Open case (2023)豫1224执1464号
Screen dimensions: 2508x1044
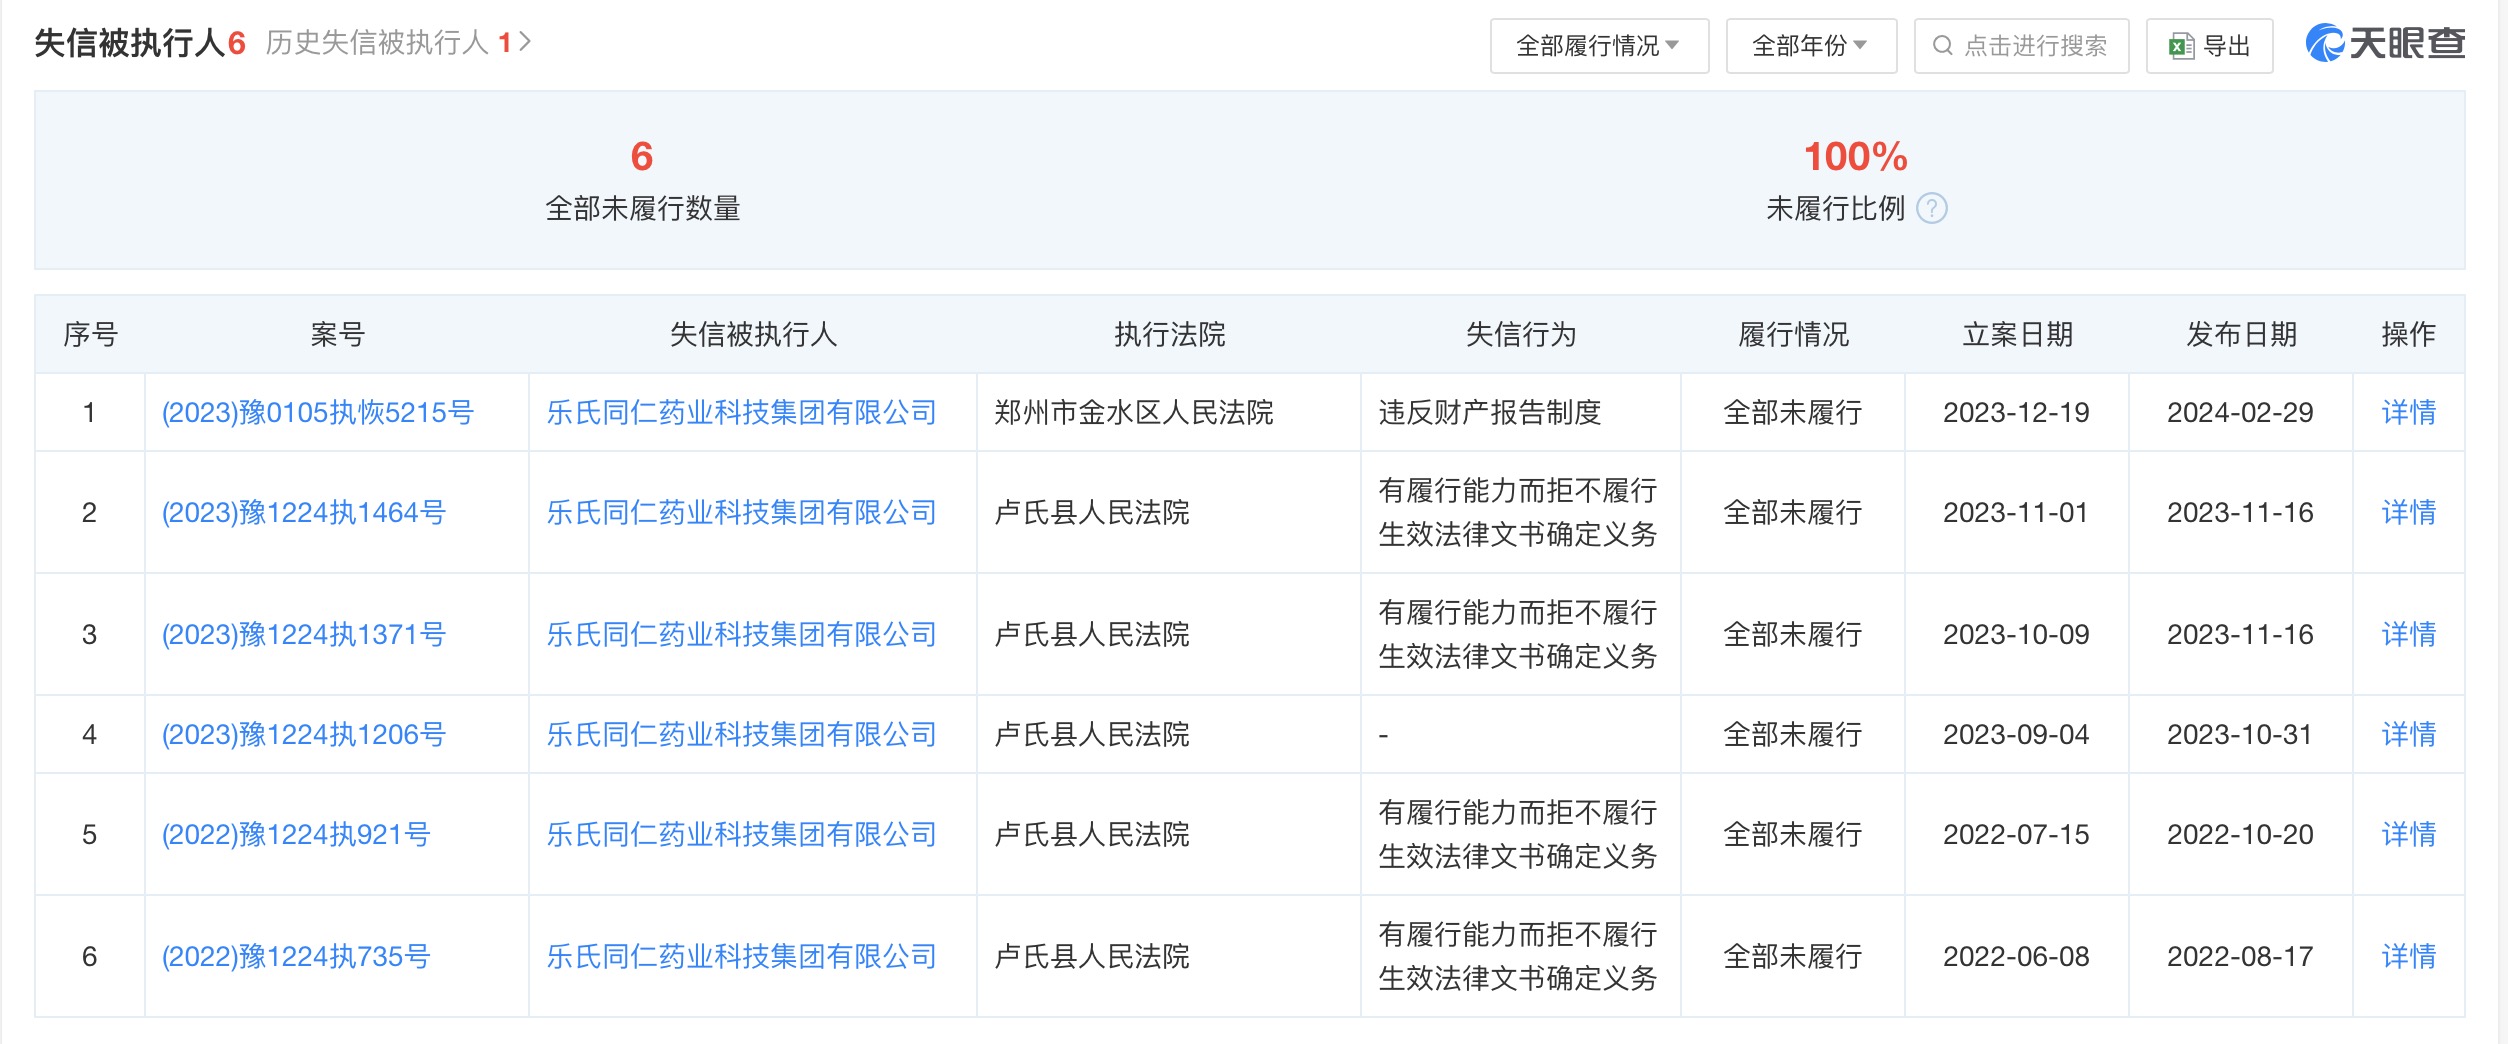[303, 512]
